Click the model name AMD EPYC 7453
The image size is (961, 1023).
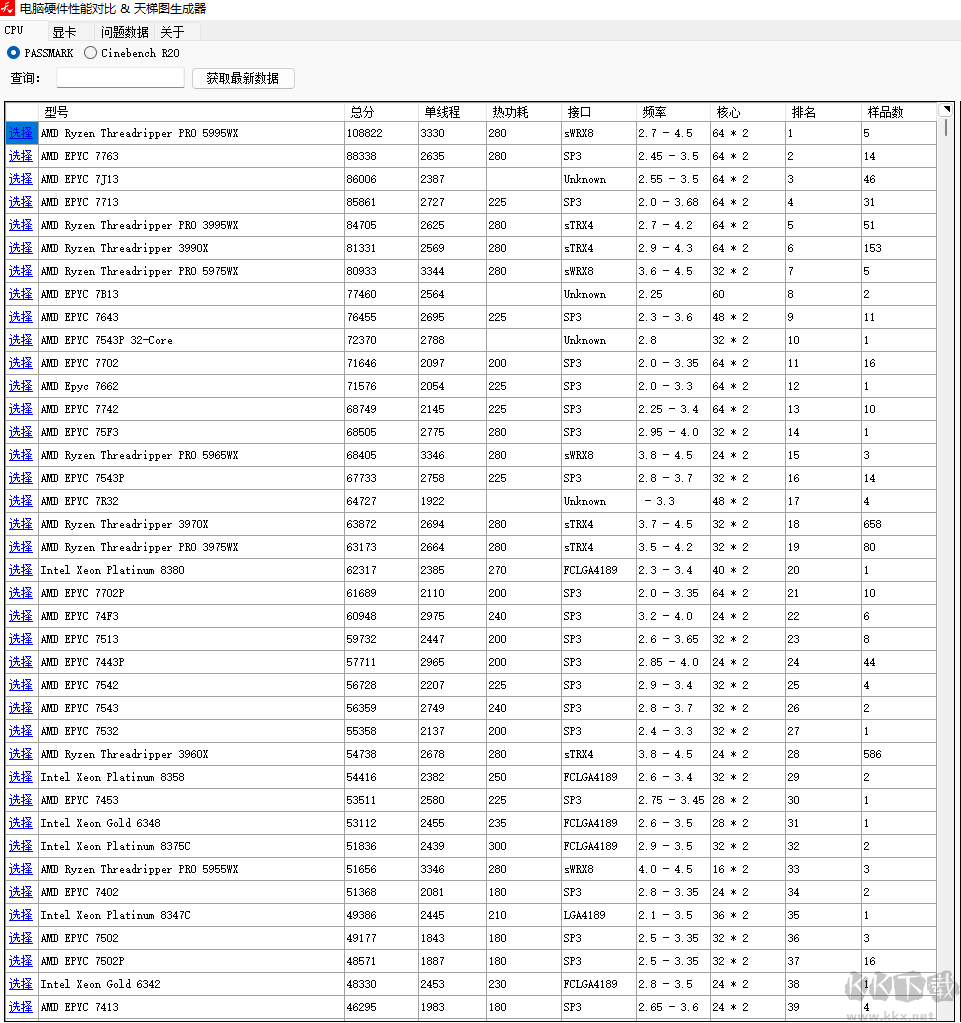point(80,800)
